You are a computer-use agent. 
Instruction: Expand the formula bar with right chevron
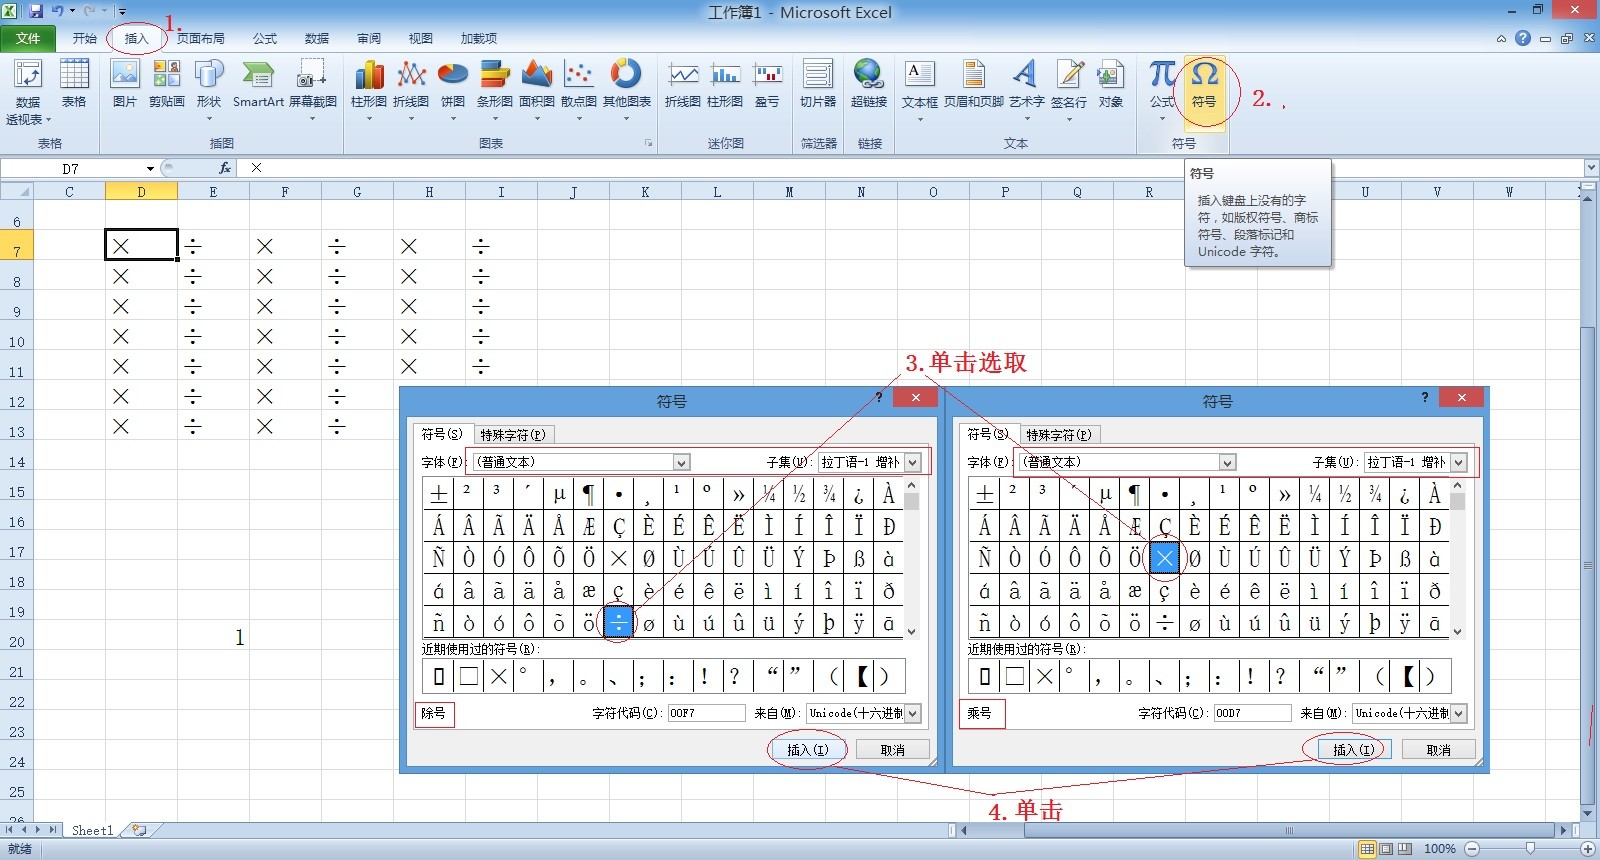click(1591, 168)
